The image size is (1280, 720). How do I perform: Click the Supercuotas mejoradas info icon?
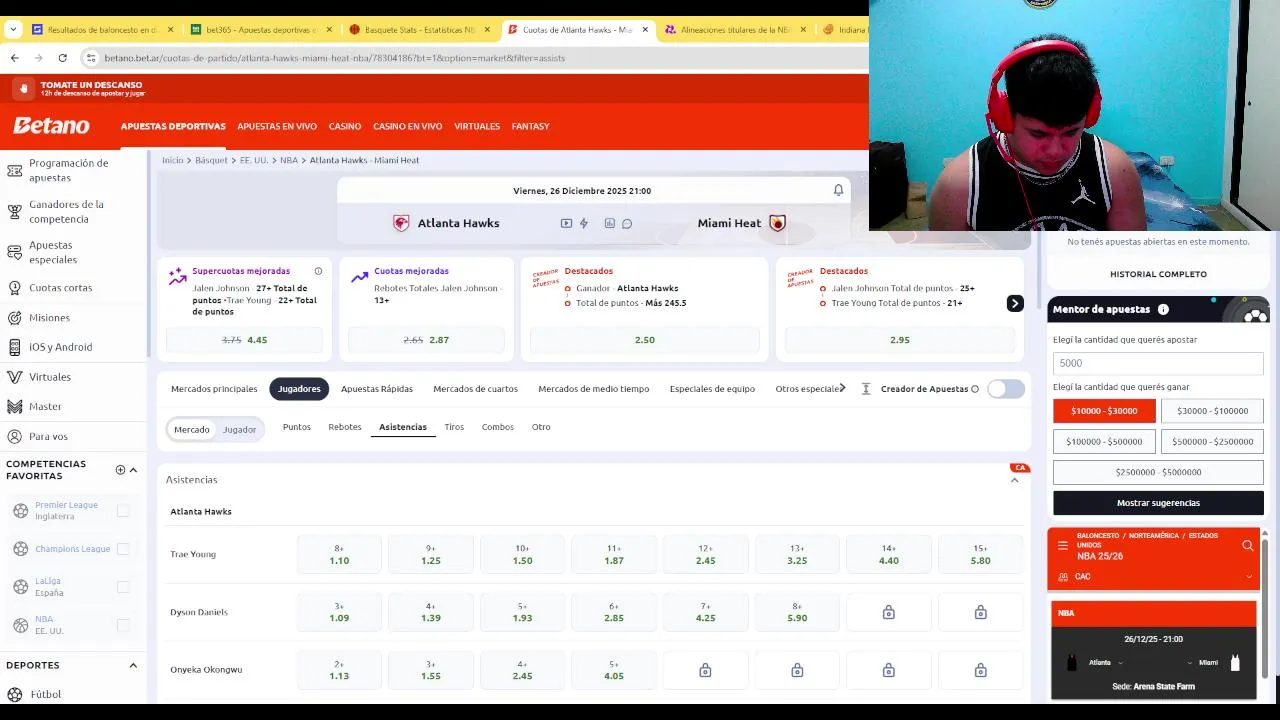click(x=318, y=271)
